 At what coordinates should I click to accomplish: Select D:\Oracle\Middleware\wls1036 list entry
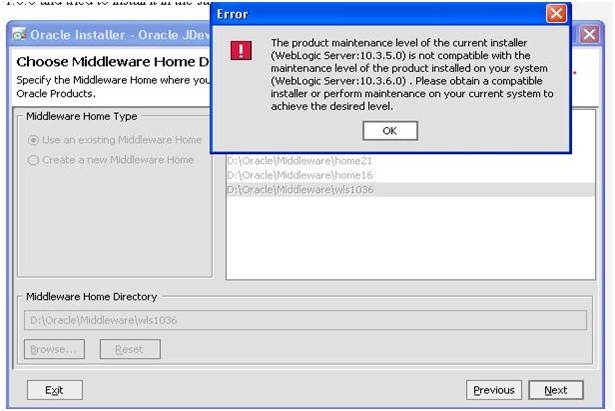click(411, 190)
